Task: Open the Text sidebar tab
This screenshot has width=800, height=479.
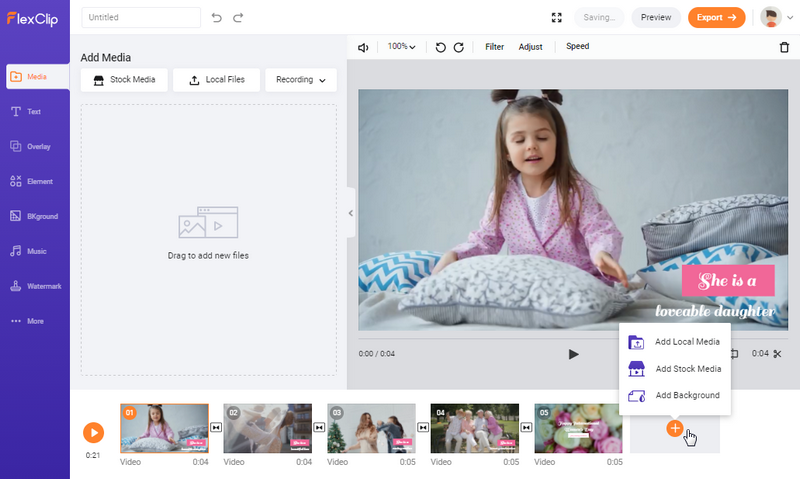Action: pyautogui.click(x=26, y=111)
